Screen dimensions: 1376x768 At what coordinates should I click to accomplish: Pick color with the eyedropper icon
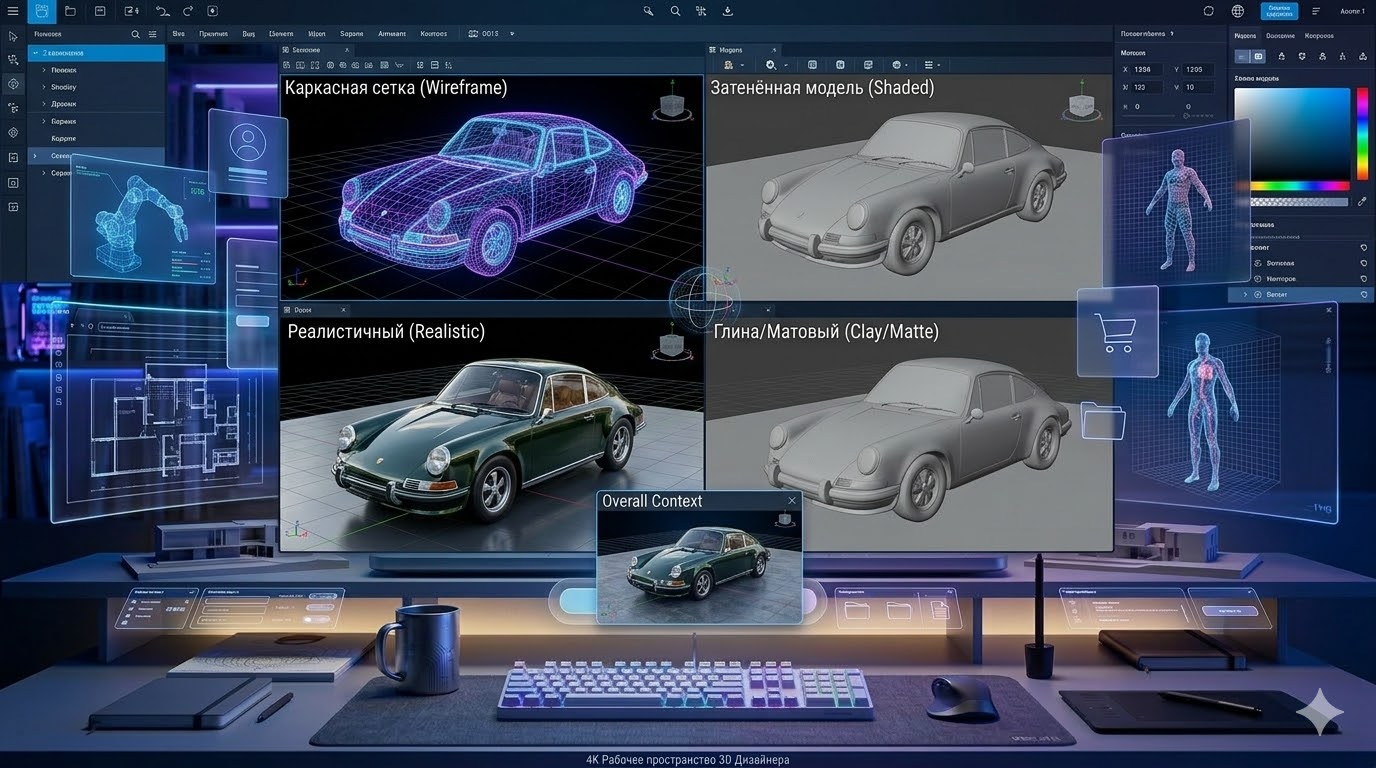point(1362,201)
